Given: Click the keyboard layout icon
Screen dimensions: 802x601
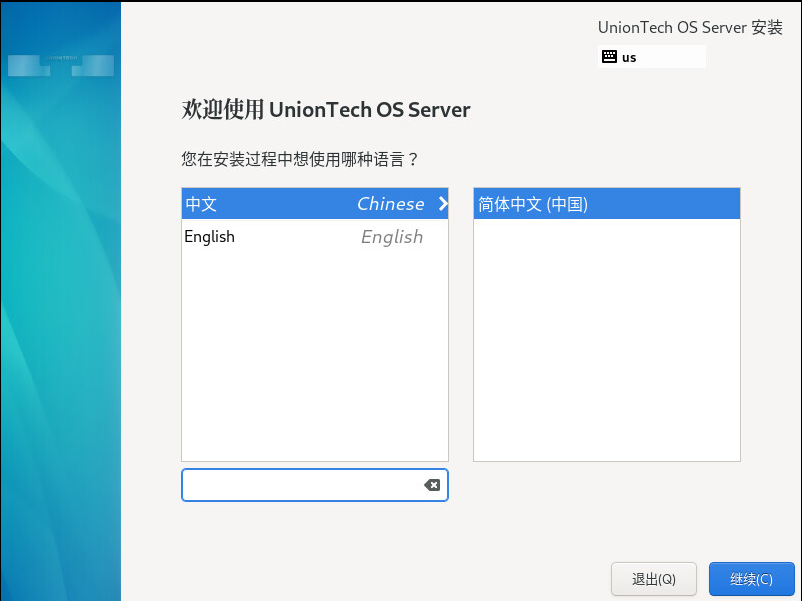Looking at the screenshot, I should point(609,57).
